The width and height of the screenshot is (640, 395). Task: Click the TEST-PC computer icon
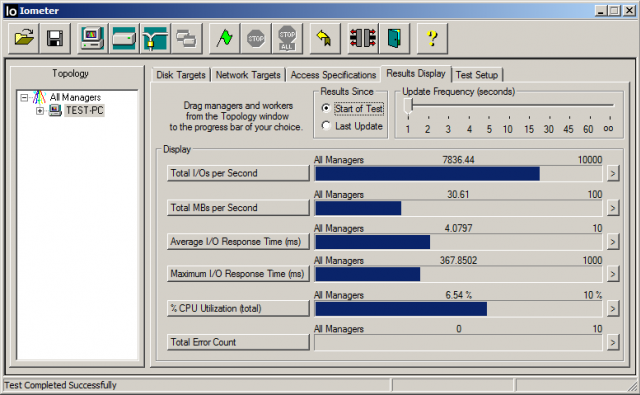pyautogui.click(x=55, y=110)
